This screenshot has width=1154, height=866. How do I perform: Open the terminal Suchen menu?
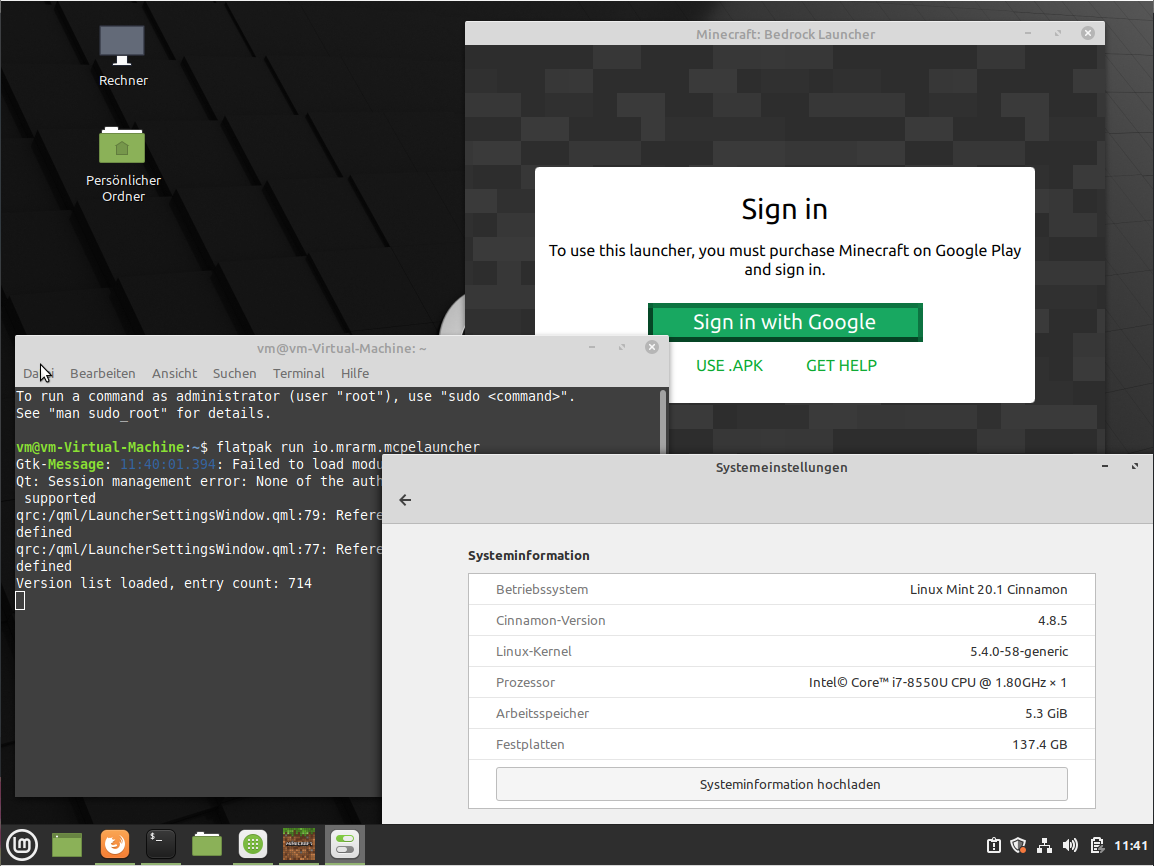click(234, 373)
